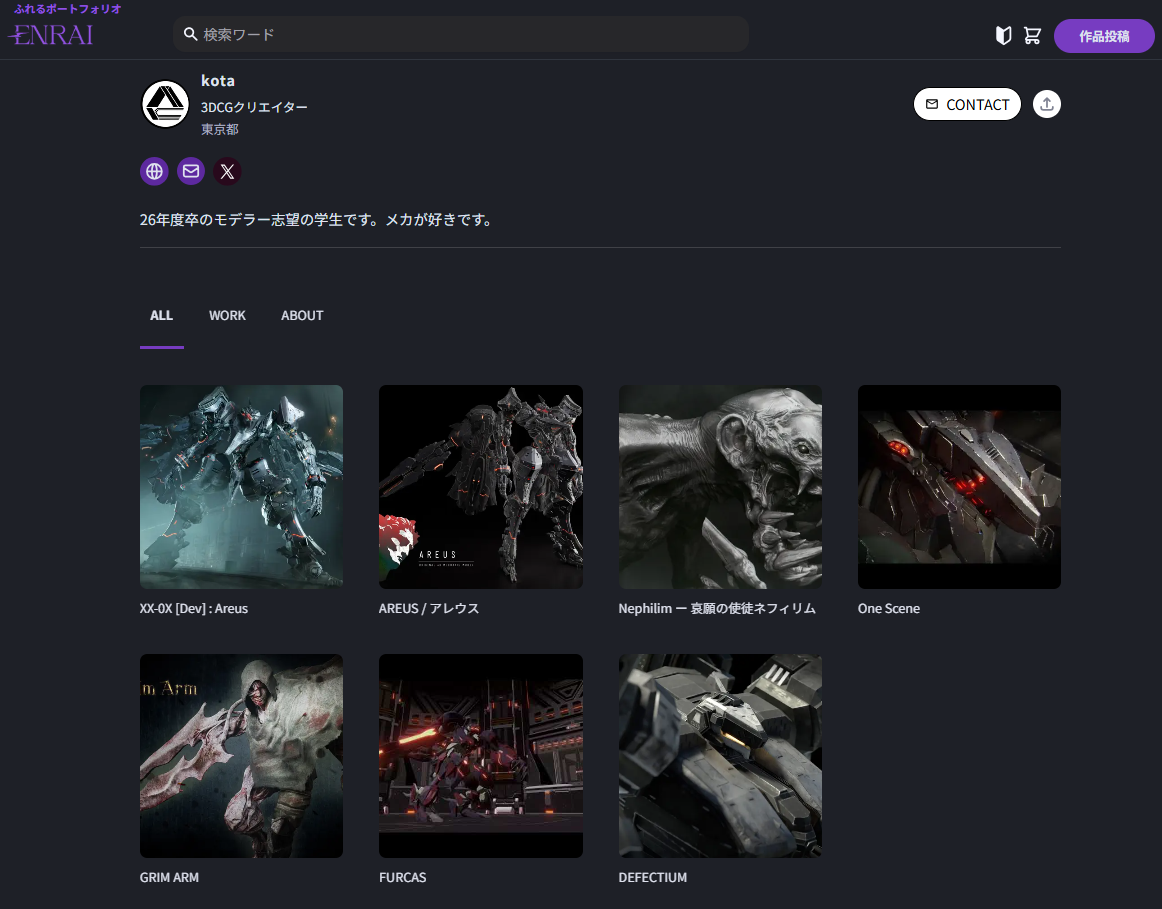Click the ふれるポートフォリオ tagline text
The image size is (1162, 909).
(67, 9)
